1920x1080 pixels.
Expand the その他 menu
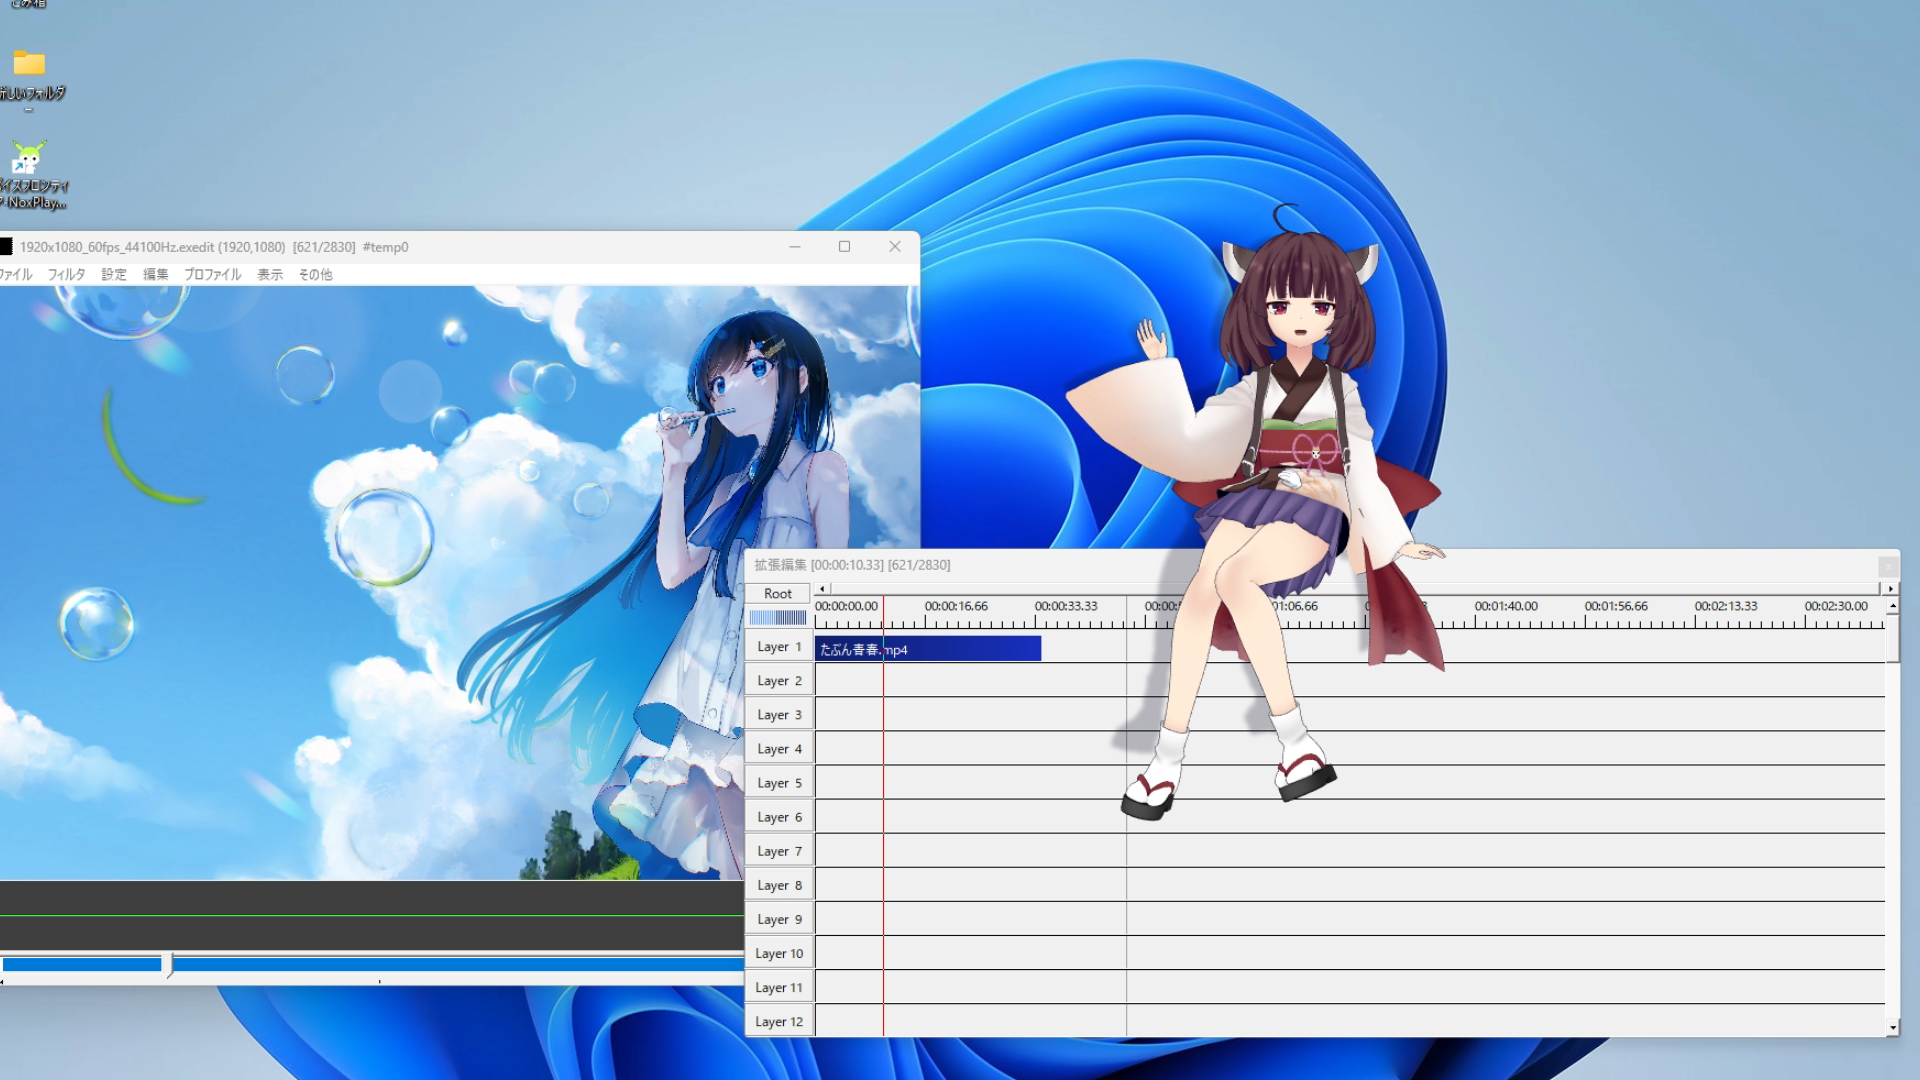point(315,274)
